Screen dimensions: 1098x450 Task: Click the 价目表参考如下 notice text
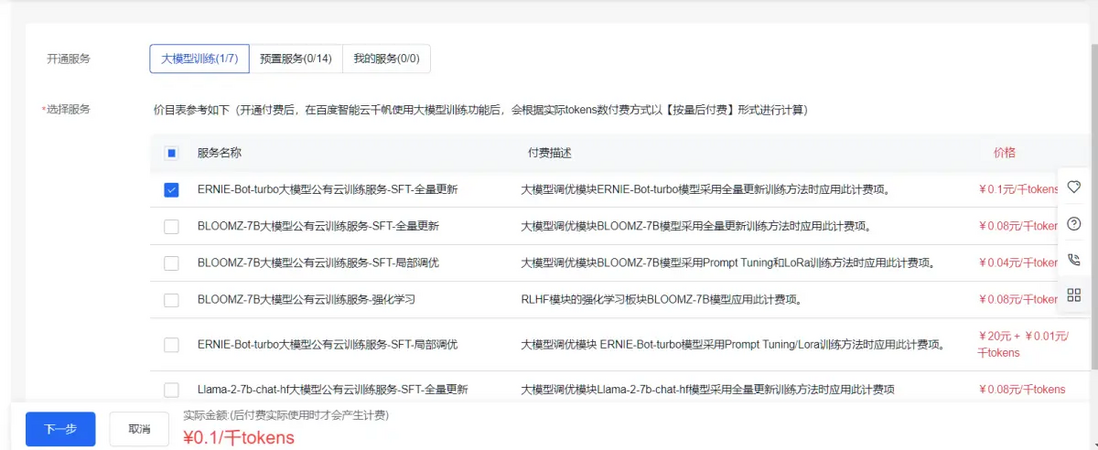(480, 111)
